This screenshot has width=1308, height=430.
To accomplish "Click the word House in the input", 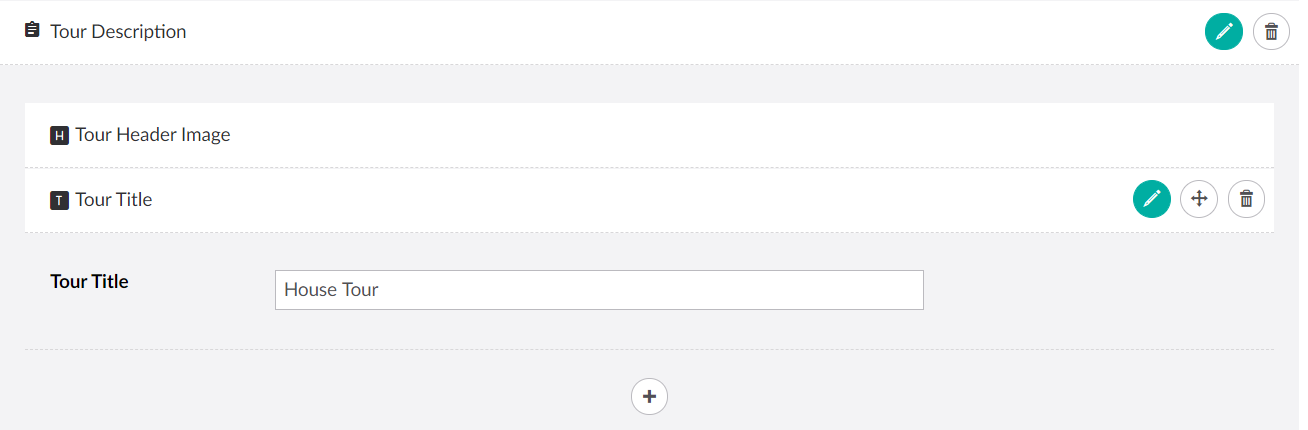I will pyautogui.click(x=308, y=290).
